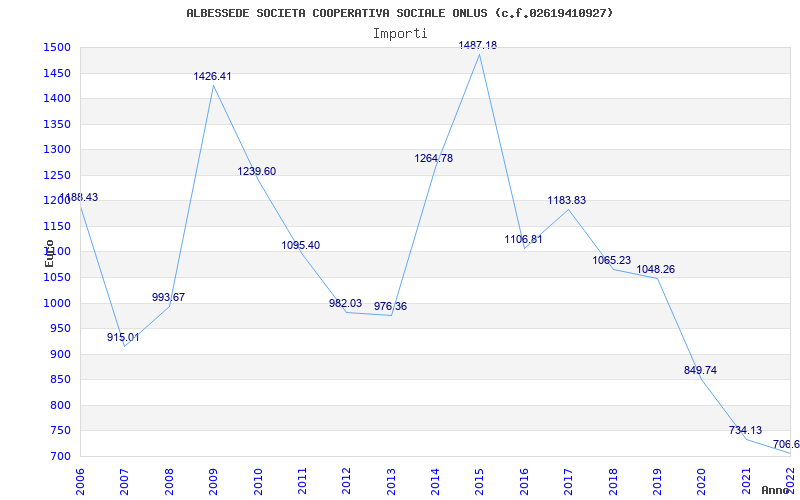
Task: Click the 2018 x-axis year label
Action: pos(613,481)
